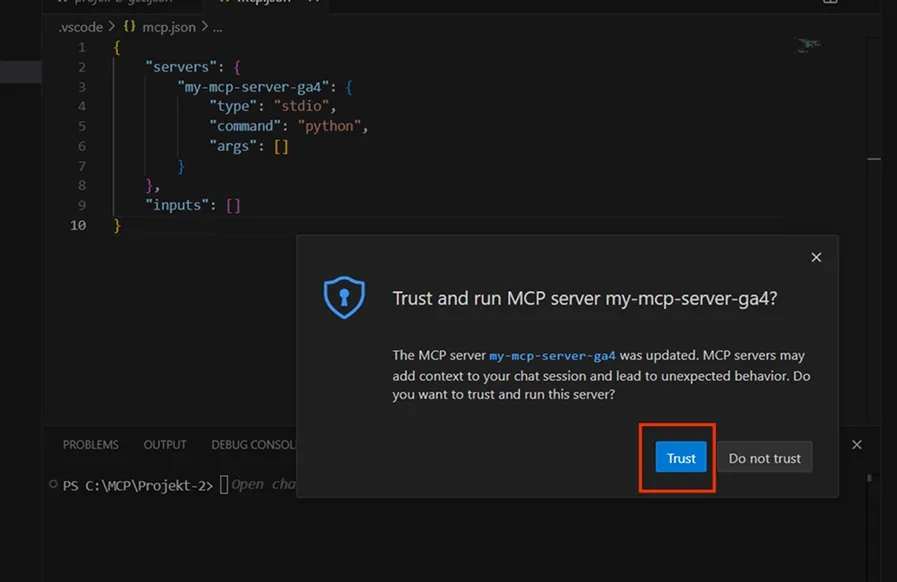The image size is (897, 582).
Task: Click .vscode folder in breadcrumb
Action: click(80, 27)
